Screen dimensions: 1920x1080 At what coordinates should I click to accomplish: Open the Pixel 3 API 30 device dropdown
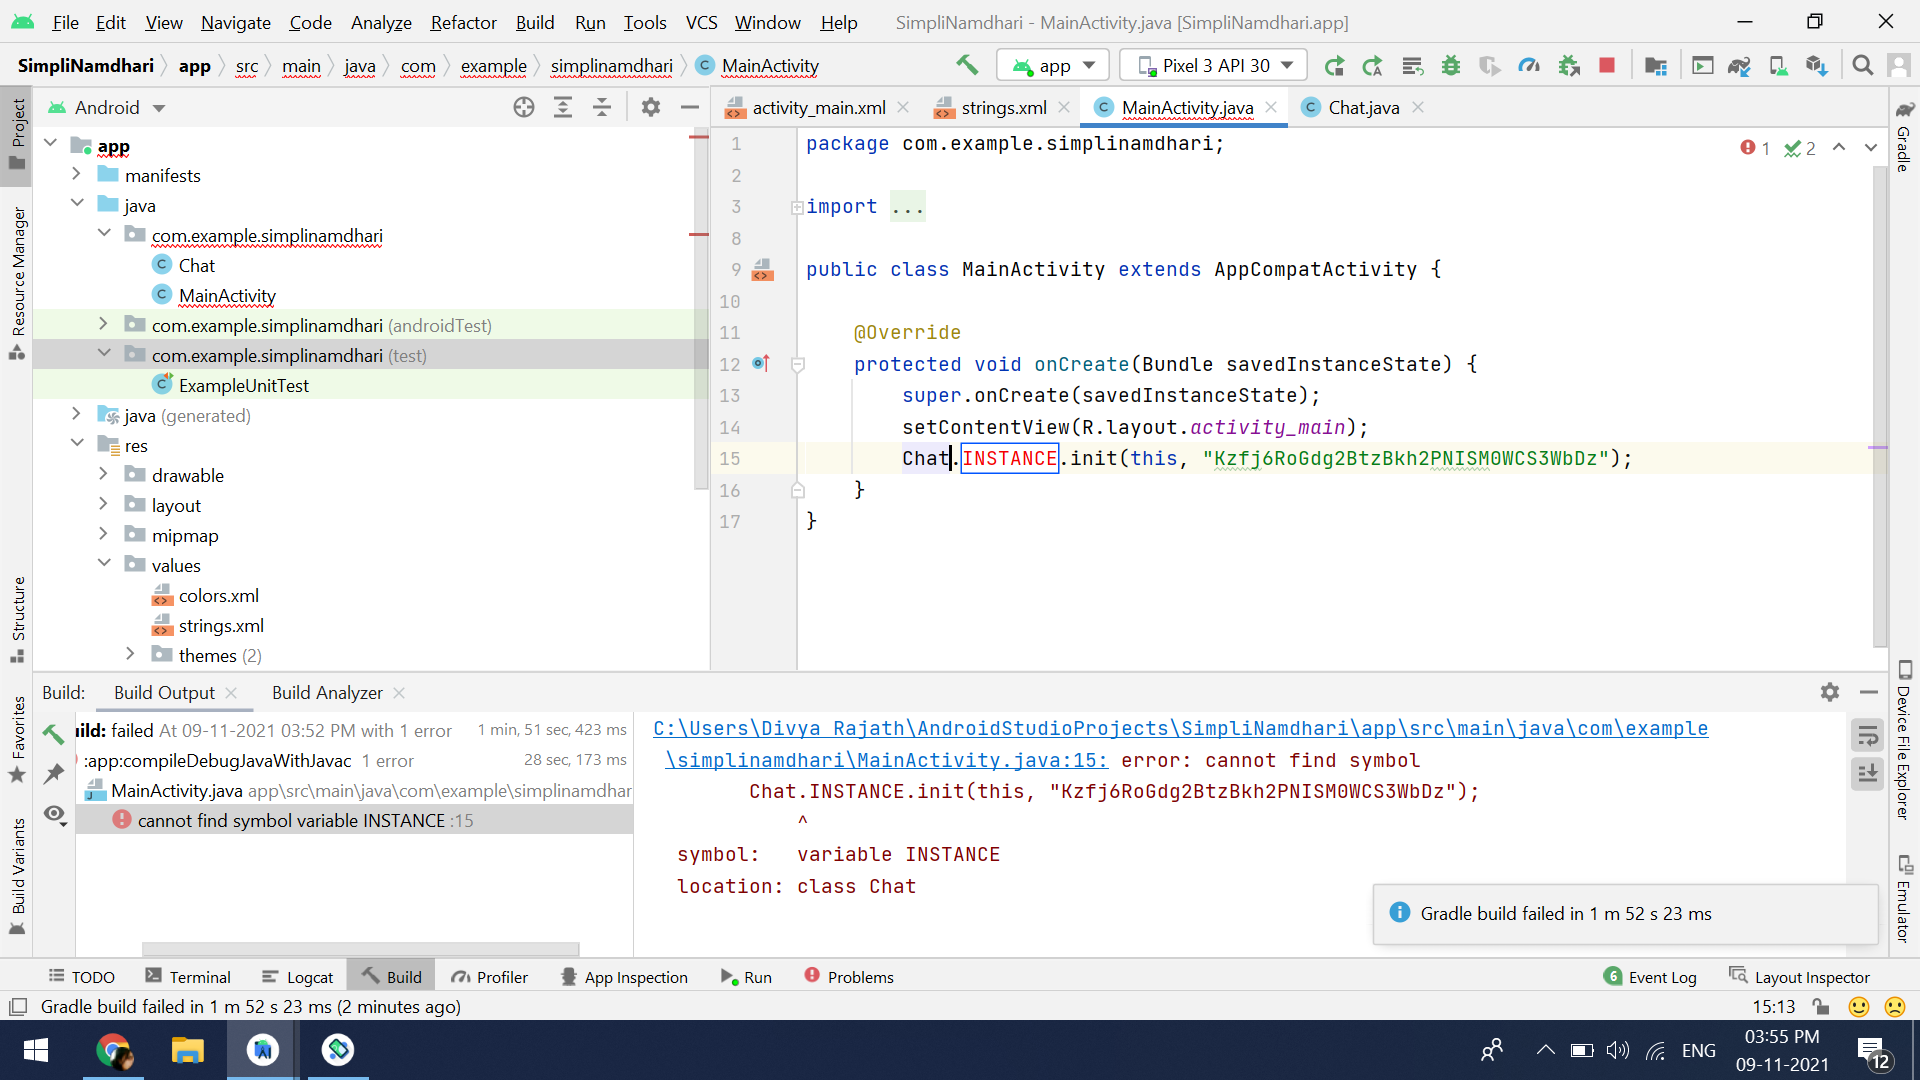coord(1214,65)
